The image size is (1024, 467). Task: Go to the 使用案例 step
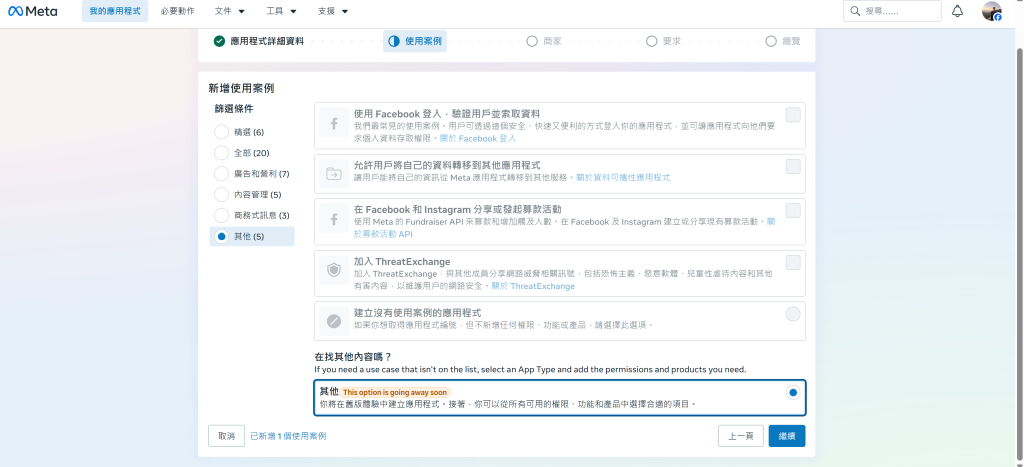pos(415,41)
